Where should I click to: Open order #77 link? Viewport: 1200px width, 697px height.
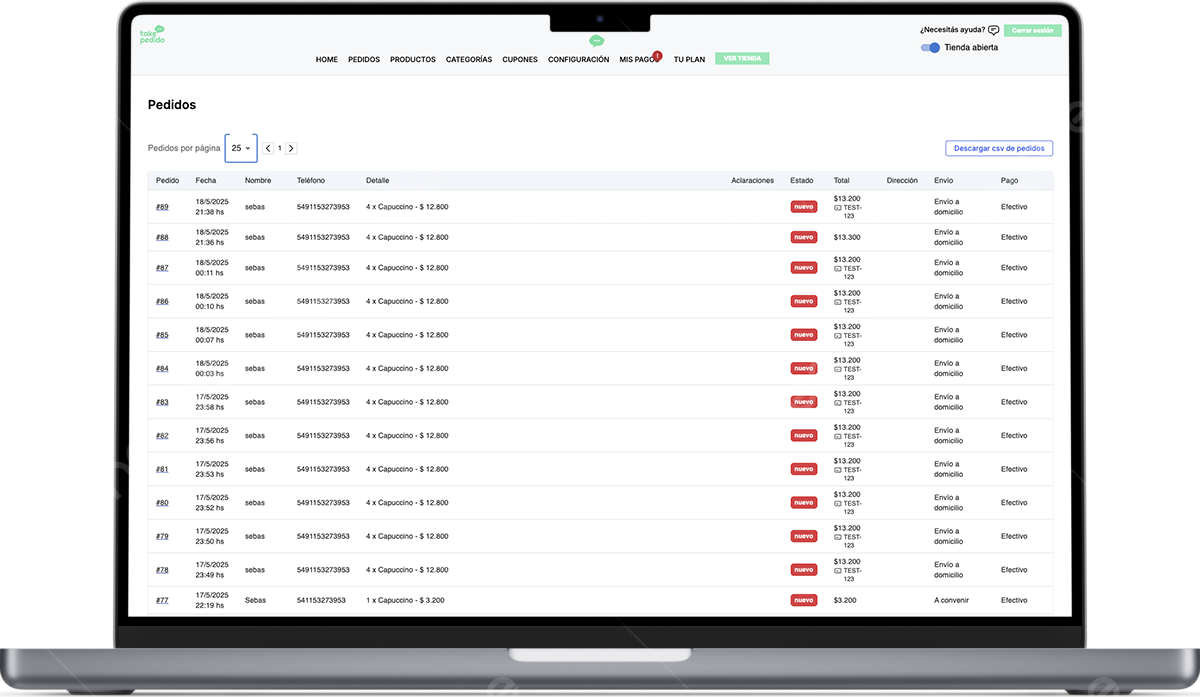coord(162,600)
